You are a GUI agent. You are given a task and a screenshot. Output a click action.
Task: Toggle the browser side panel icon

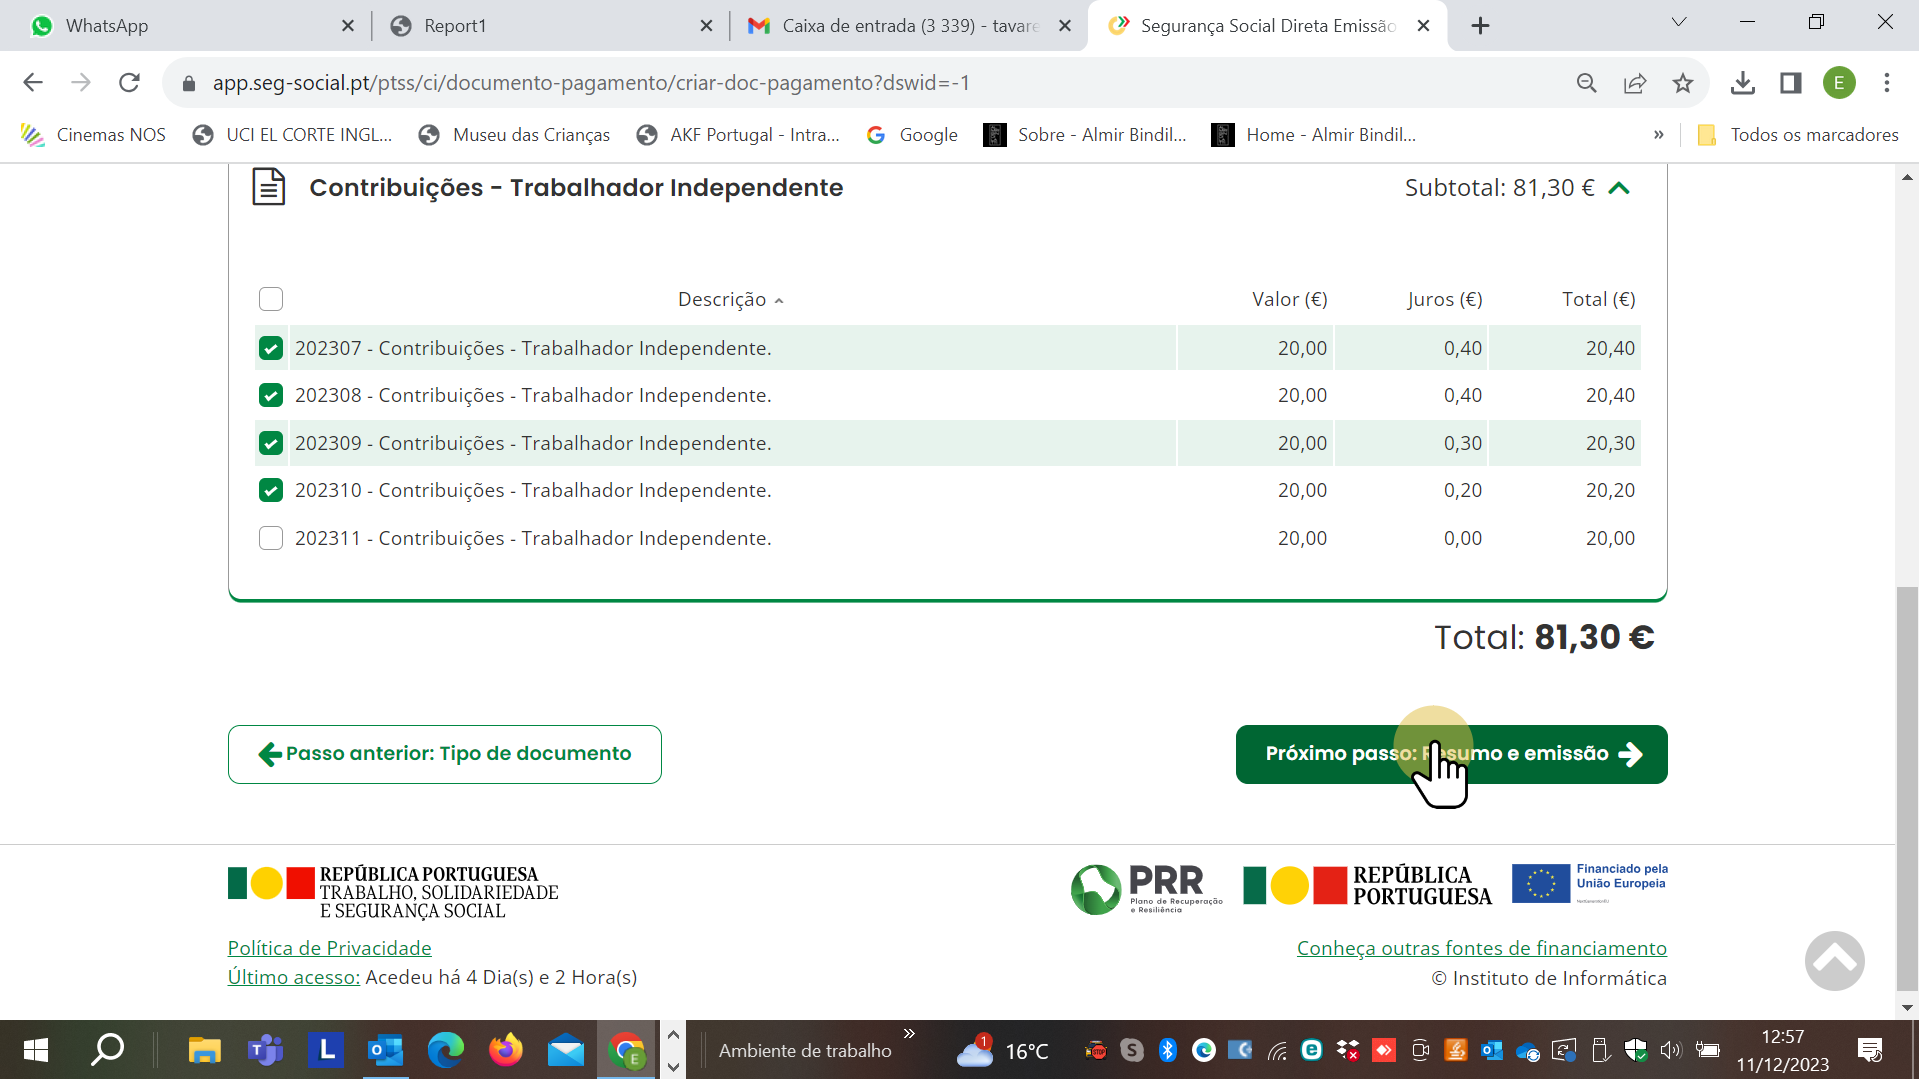coord(1790,83)
